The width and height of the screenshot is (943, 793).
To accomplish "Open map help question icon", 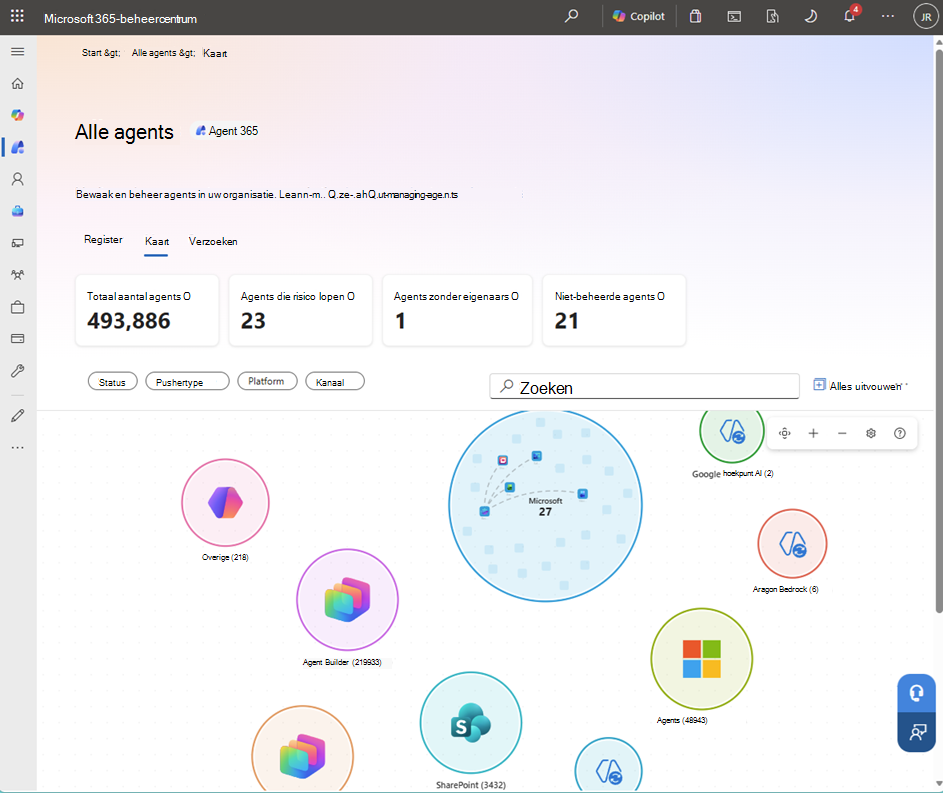I will [x=900, y=433].
